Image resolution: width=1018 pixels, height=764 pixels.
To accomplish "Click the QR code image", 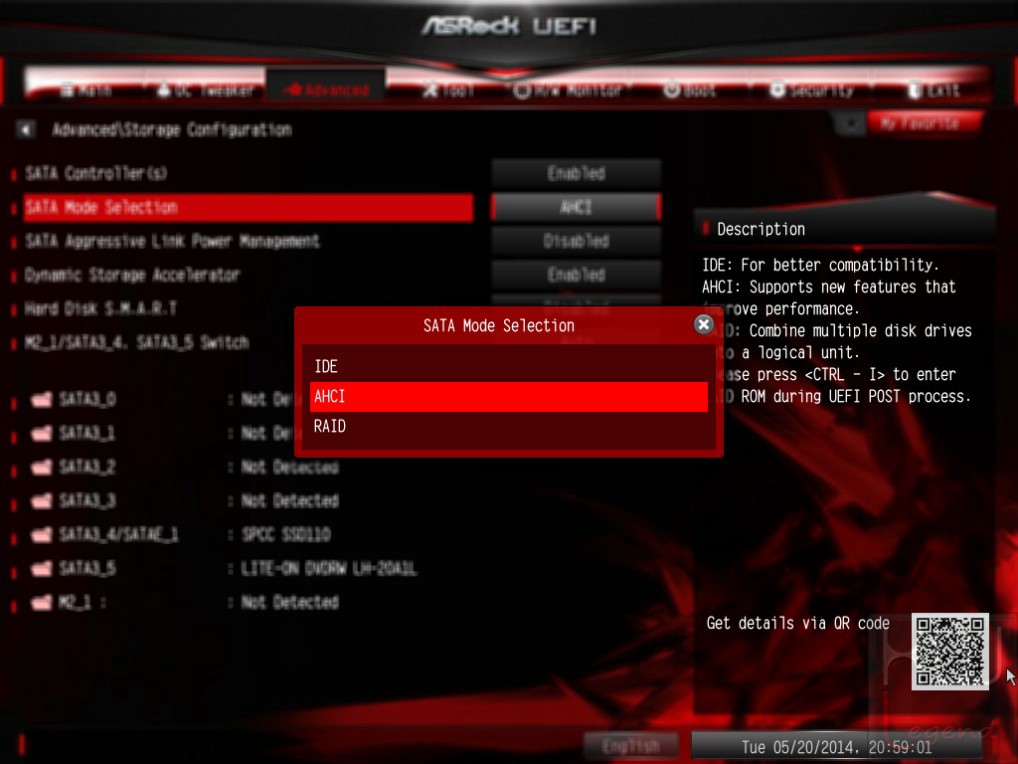I will point(950,651).
